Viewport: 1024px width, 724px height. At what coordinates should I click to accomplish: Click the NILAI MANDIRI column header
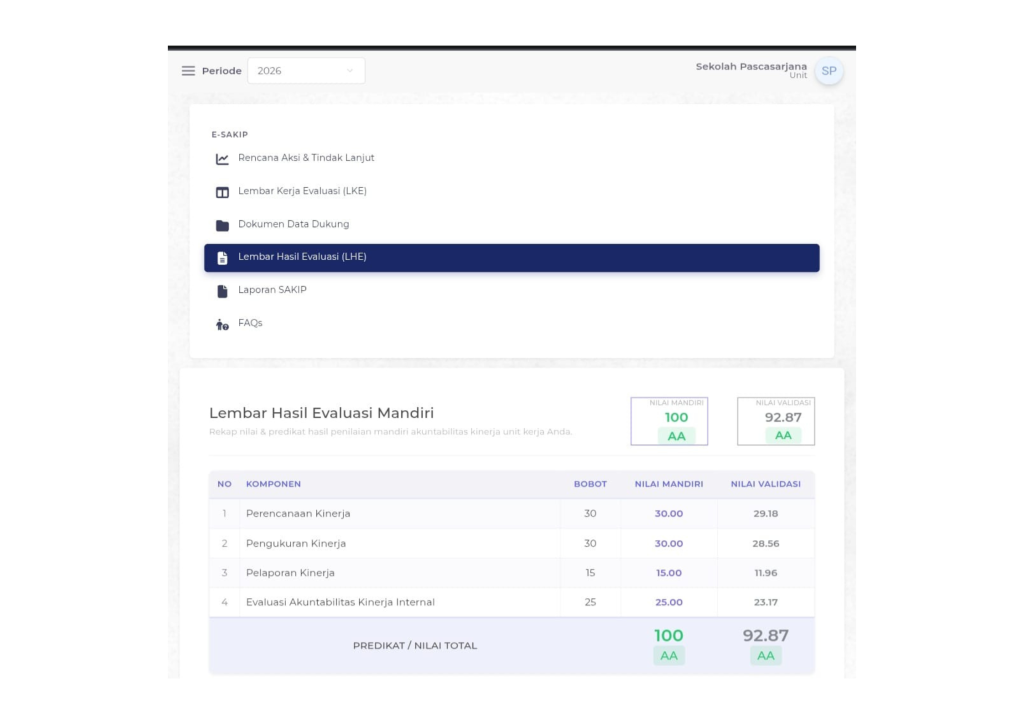[x=669, y=484]
